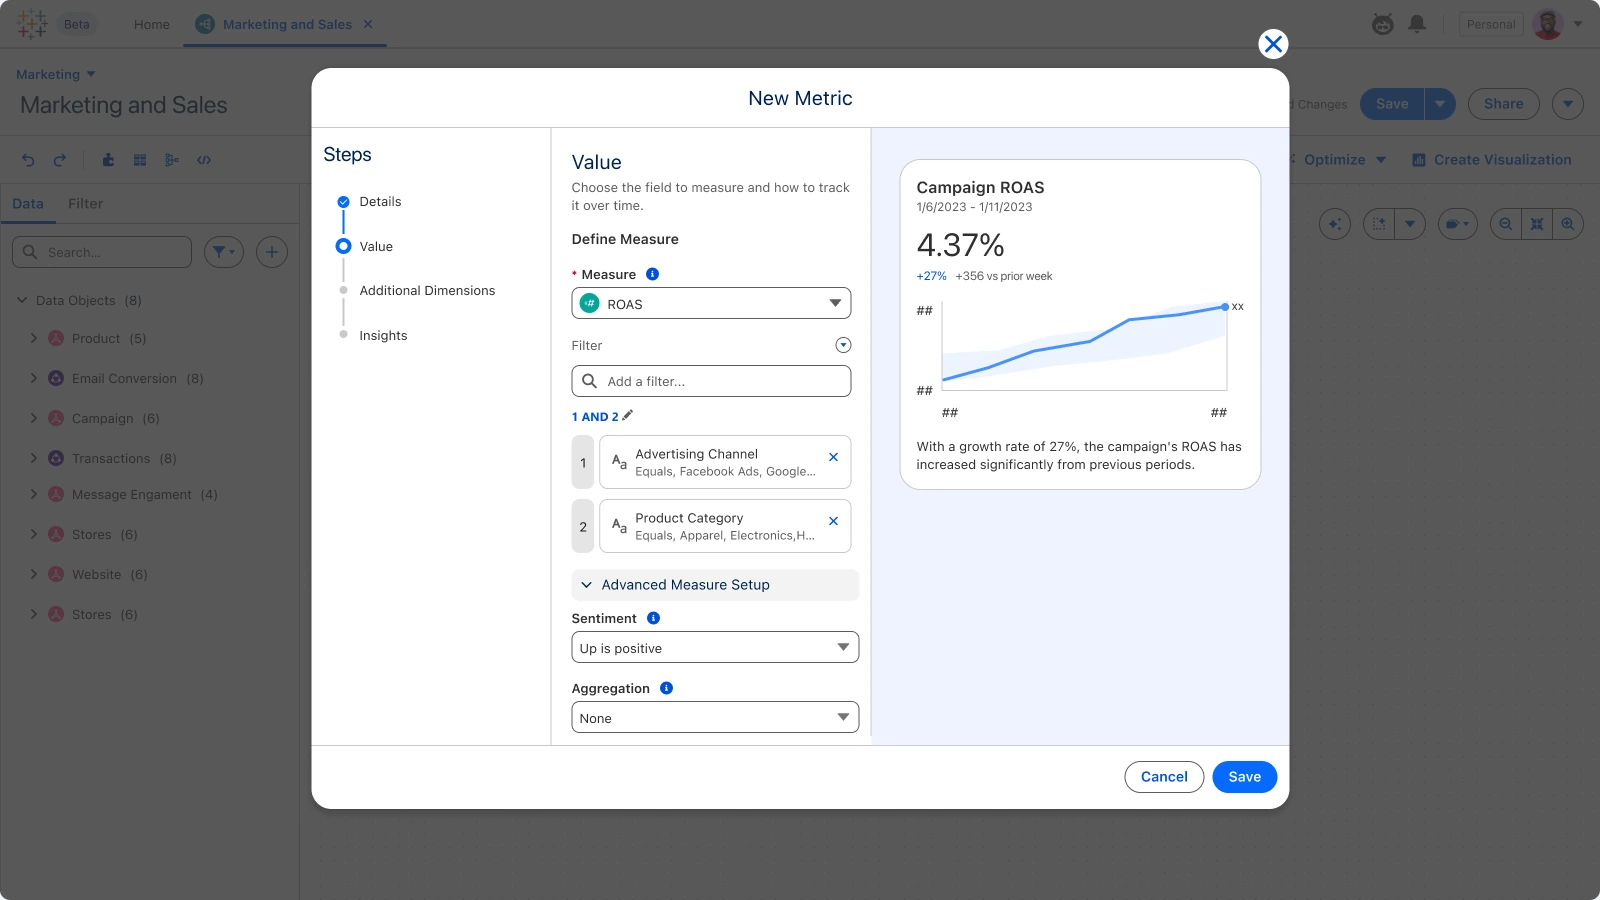Cancel the New Metric dialog

1164,777
